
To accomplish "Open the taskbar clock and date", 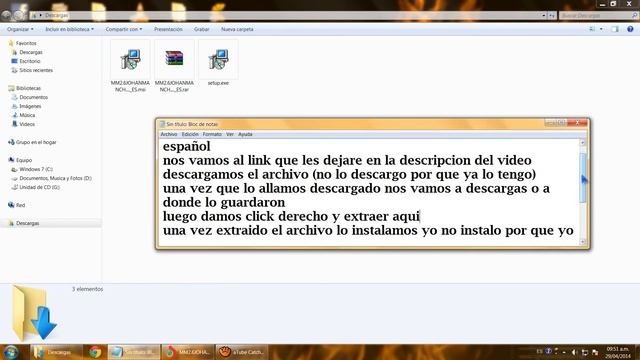I will 618,353.
